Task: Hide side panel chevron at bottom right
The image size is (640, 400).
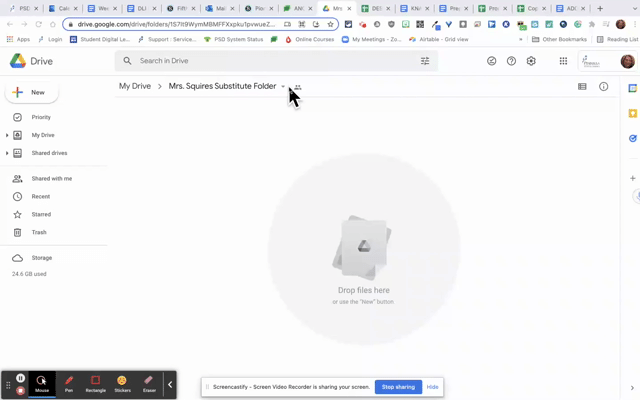Action: pos(632,388)
